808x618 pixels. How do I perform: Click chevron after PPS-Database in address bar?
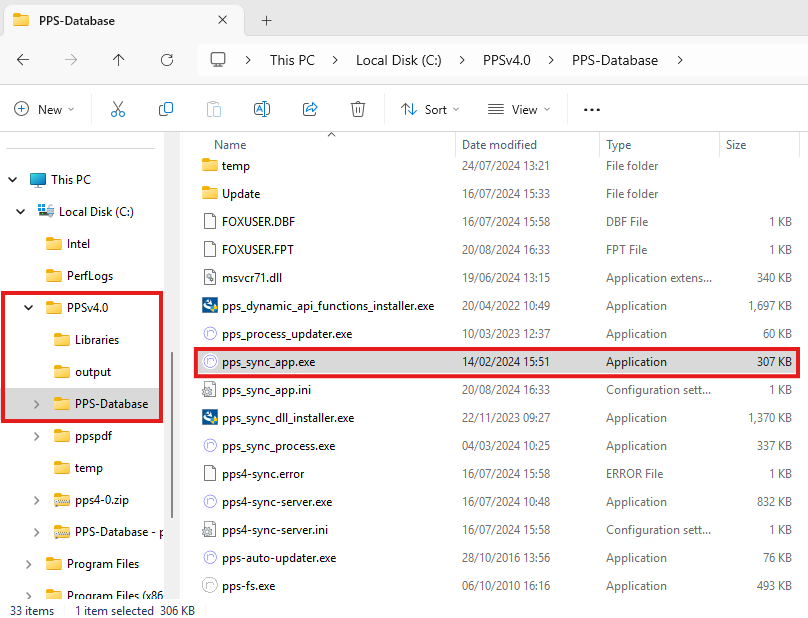[x=680, y=60]
